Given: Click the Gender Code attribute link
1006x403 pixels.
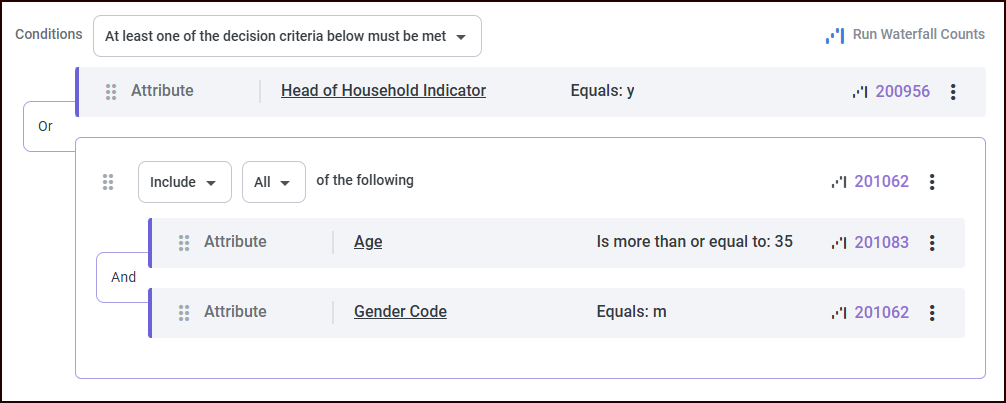Looking at the screenshot, I should [x=400, y=312].
